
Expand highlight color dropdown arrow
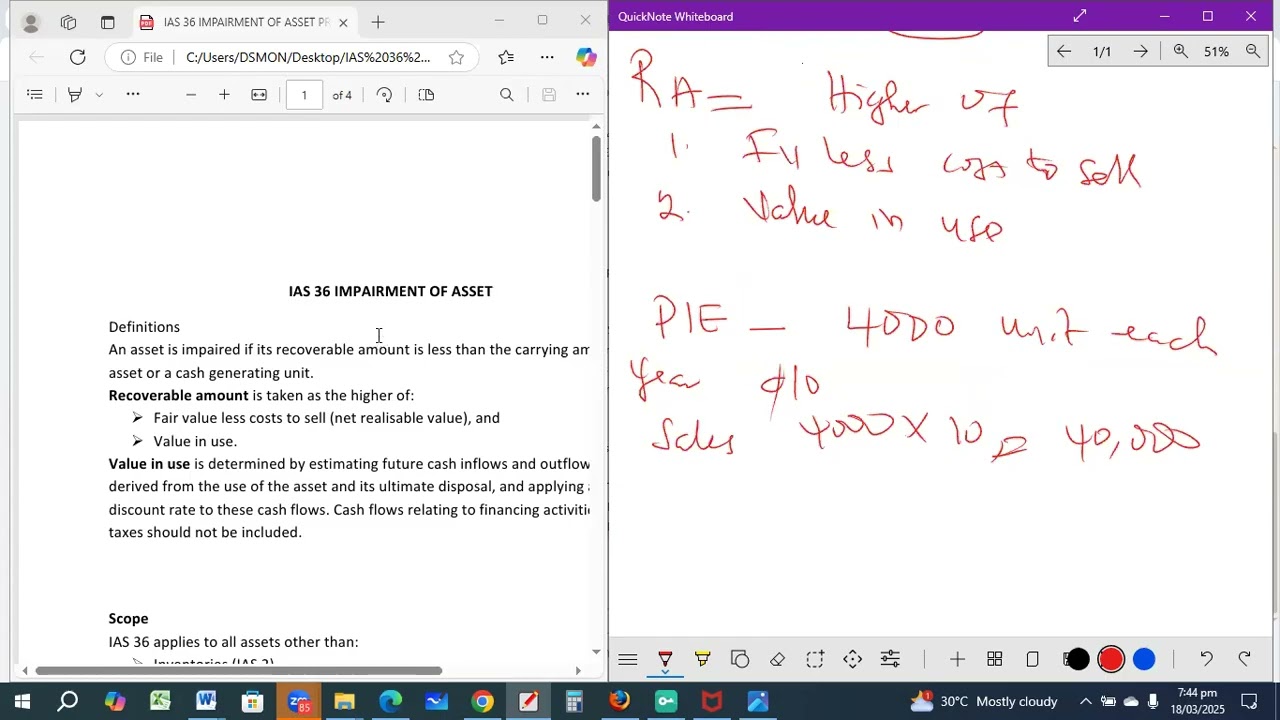(99, 94)
